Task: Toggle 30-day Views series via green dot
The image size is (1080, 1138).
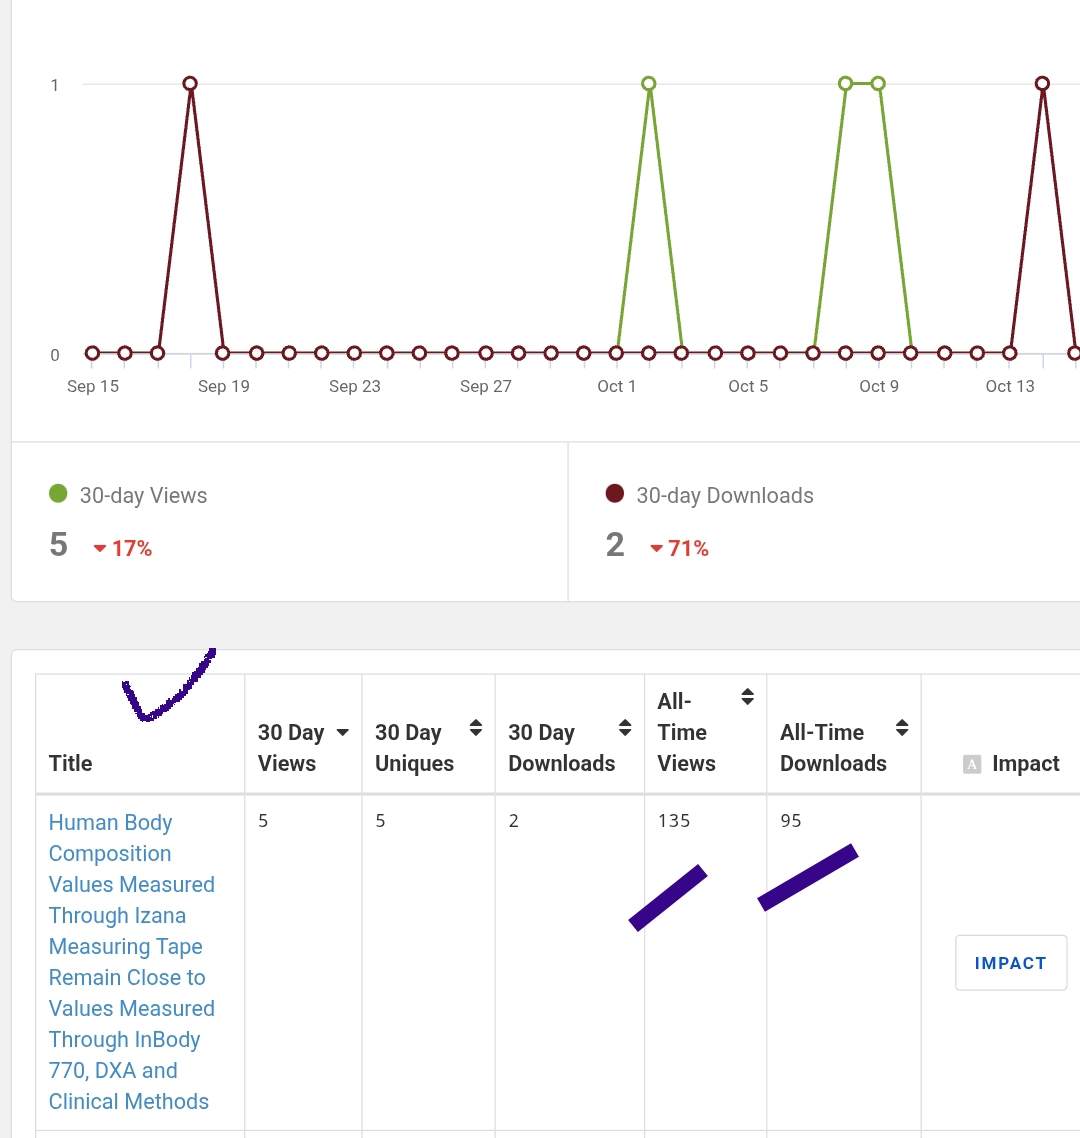Action: [x=58, y=493]
